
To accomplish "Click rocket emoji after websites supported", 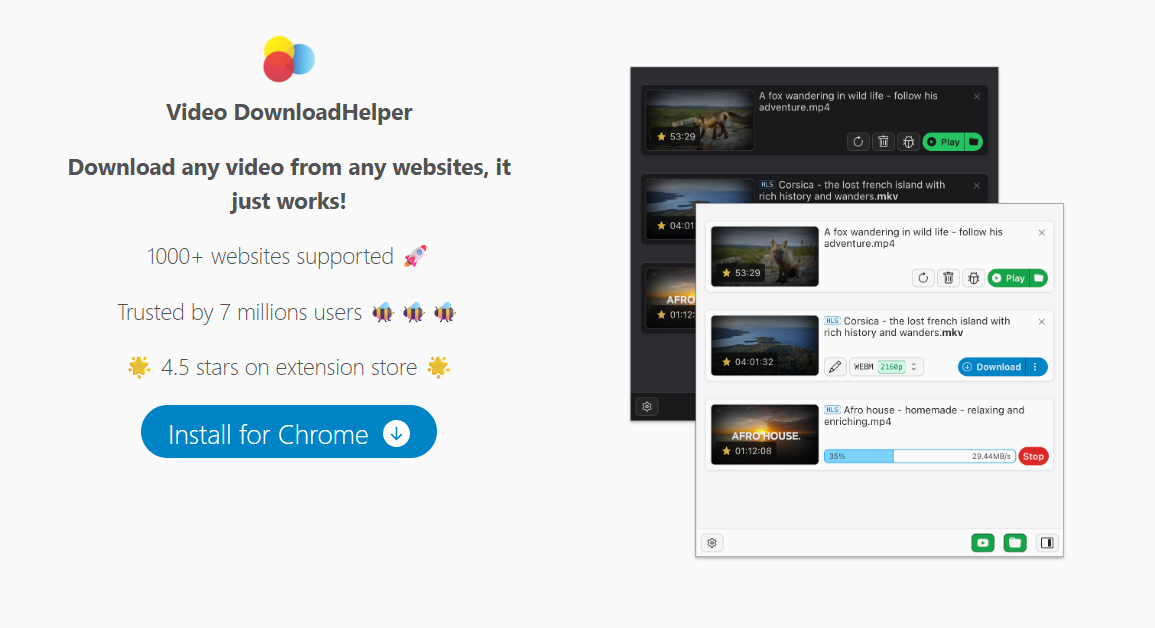I will coord(415,256).
